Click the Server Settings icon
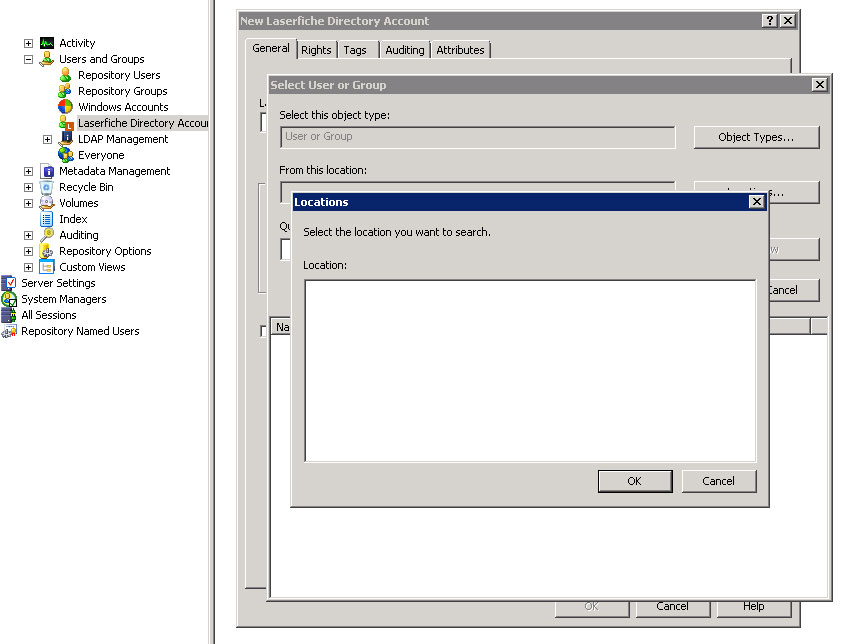Screen dimensions: 848x644 click(9, 283)
